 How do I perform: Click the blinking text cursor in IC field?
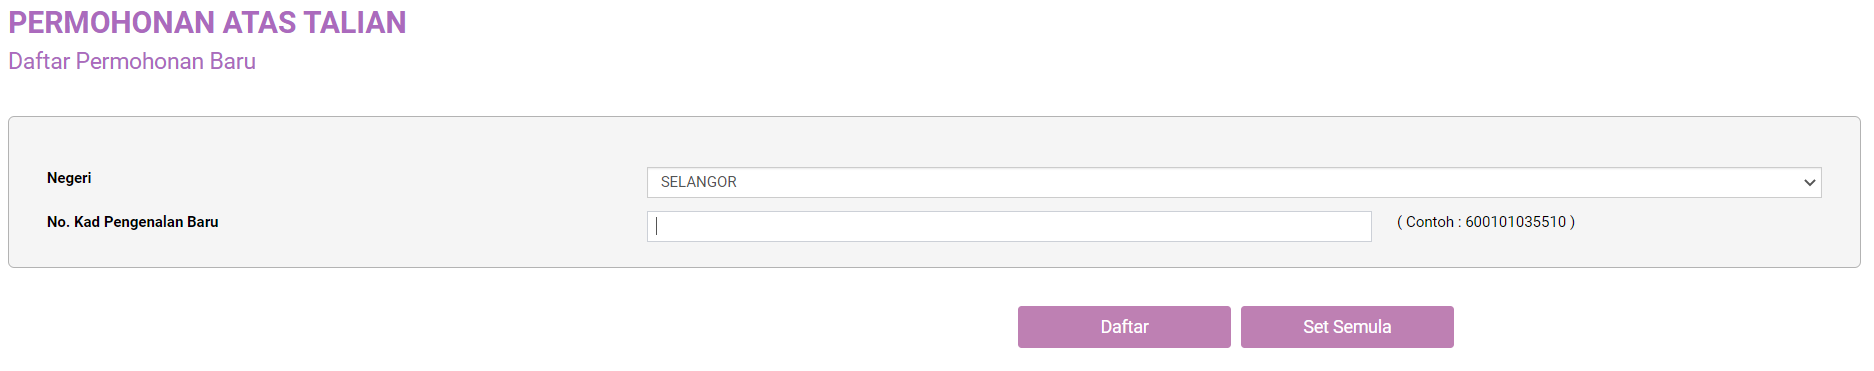657,226
